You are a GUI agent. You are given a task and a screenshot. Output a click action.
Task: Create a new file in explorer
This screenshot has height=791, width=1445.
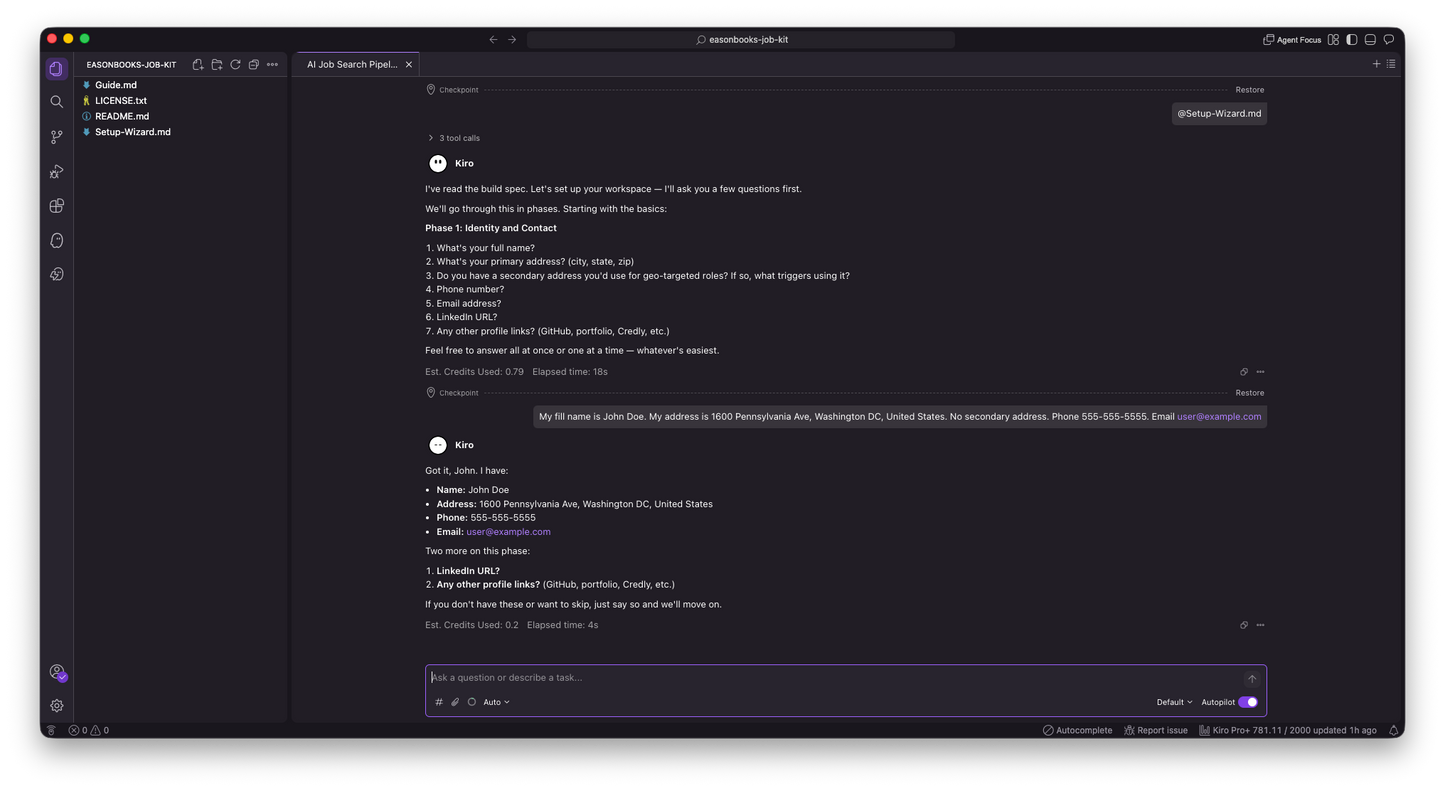(198, 65)
